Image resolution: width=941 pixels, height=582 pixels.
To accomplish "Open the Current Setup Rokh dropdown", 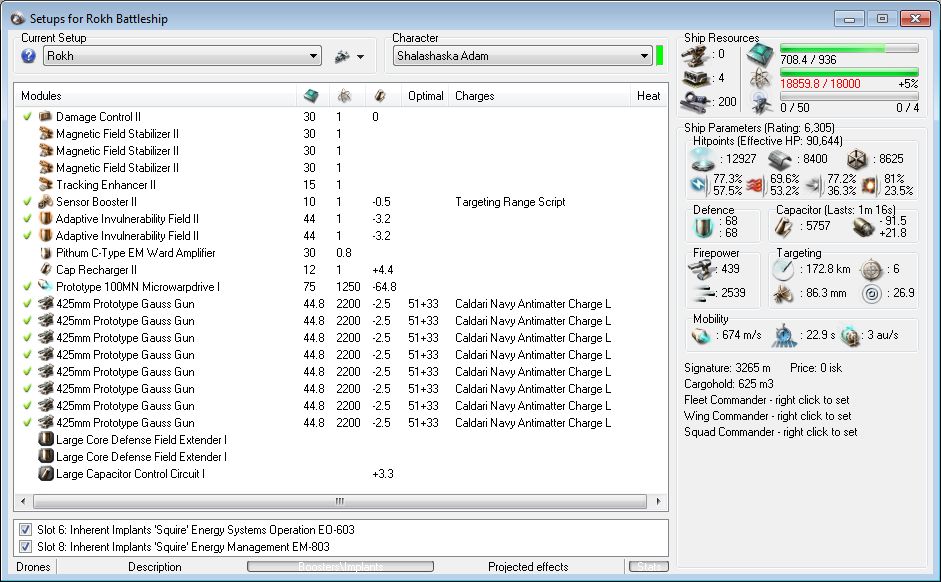I will [x=313, y=57].
